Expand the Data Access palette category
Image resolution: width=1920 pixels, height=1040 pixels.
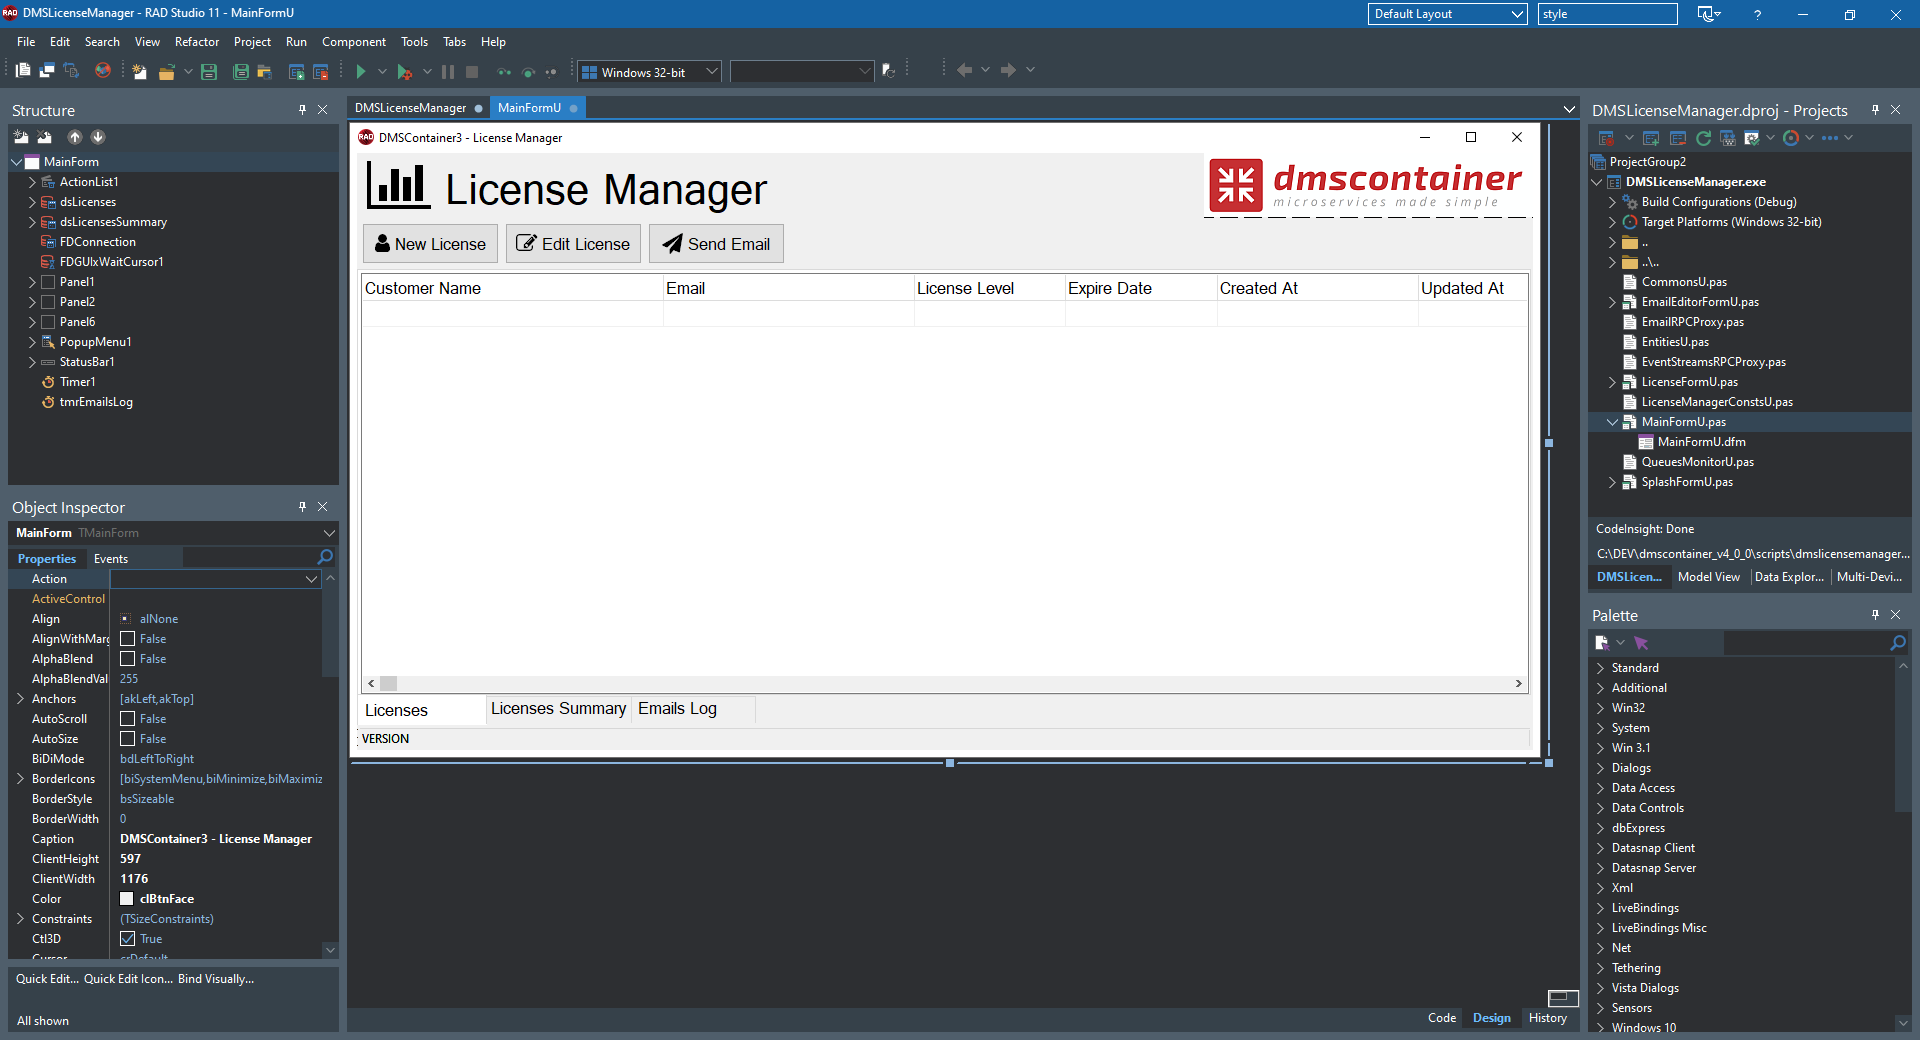(1600, 788)
